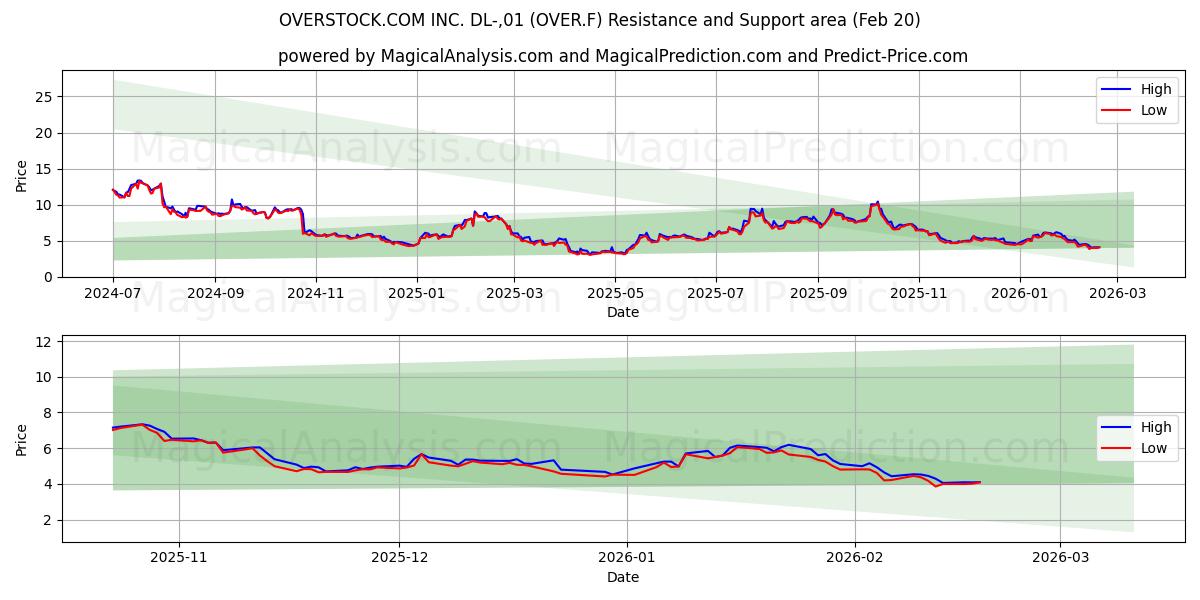Image resolution: width=1200 pixels, height=600 pixels.
Task: Click the '25' y-axis tick in the upper chart
Action: (x=44, y=97)
